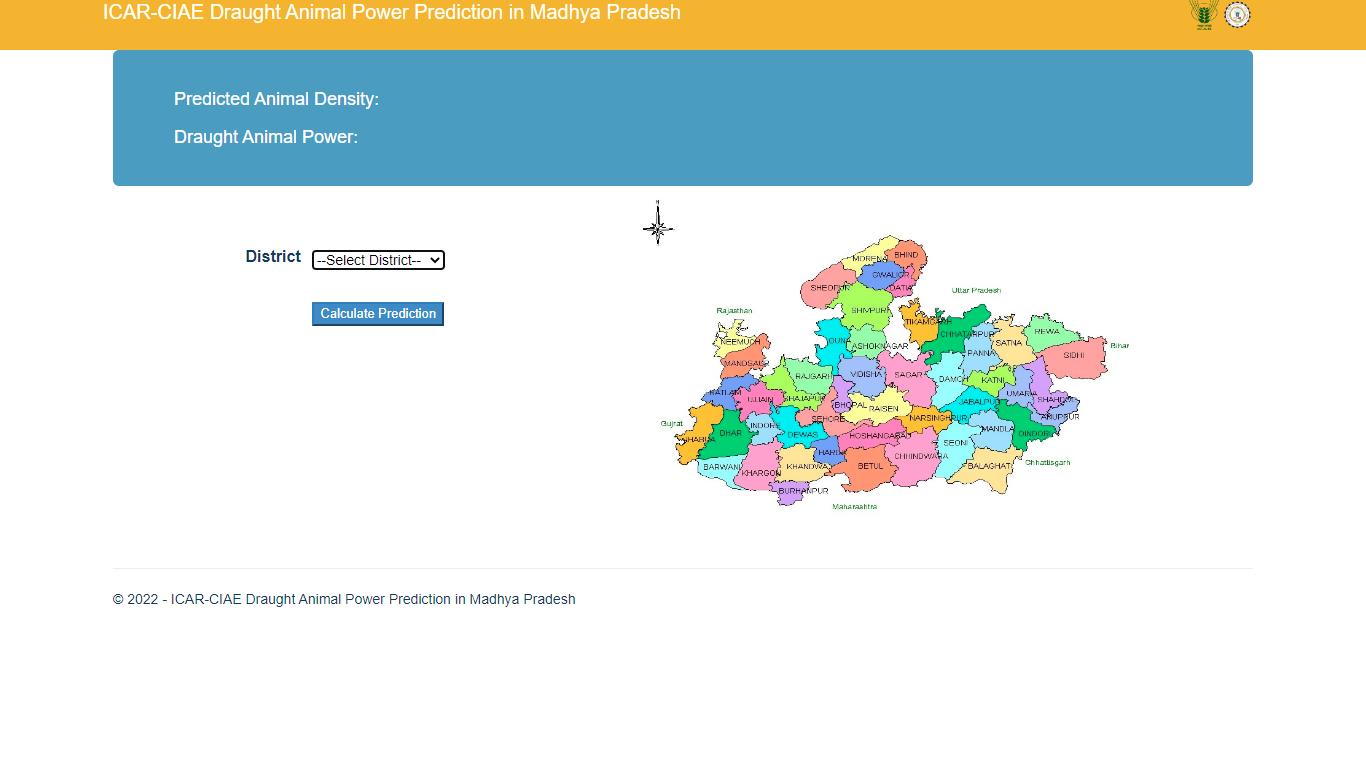
Task: Click the Draught Animal Power label
Action: point(265,137)
